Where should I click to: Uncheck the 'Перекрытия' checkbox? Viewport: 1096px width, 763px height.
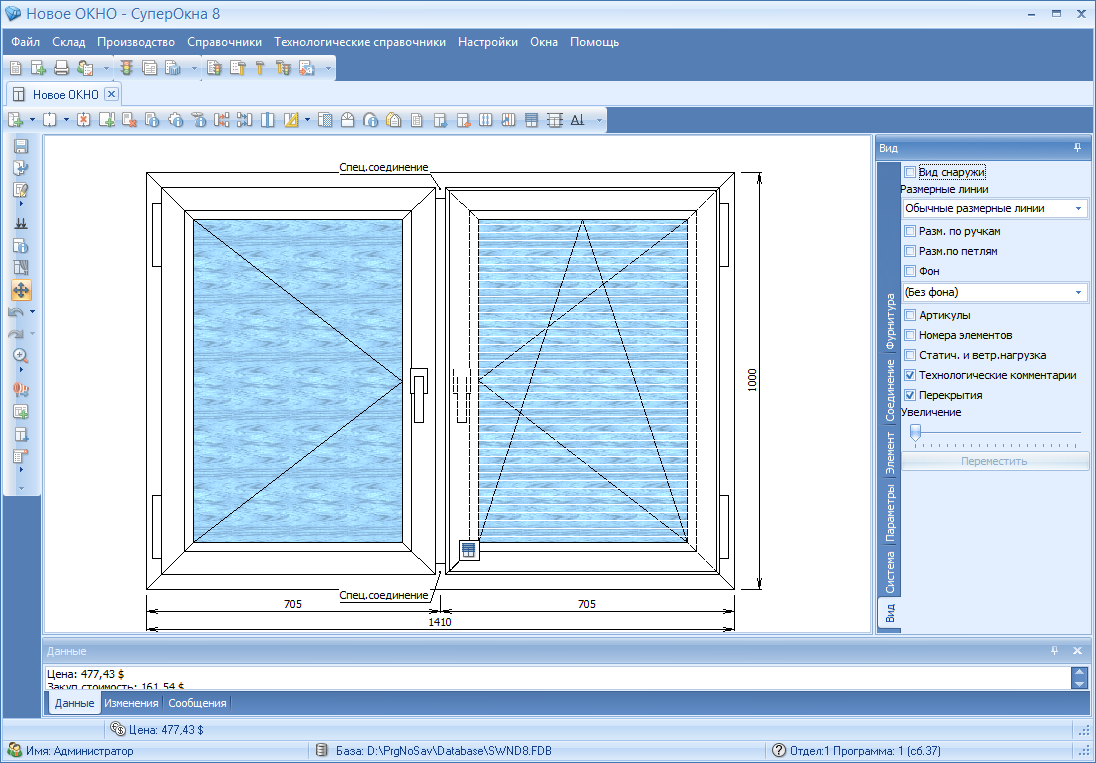[910, 395]
